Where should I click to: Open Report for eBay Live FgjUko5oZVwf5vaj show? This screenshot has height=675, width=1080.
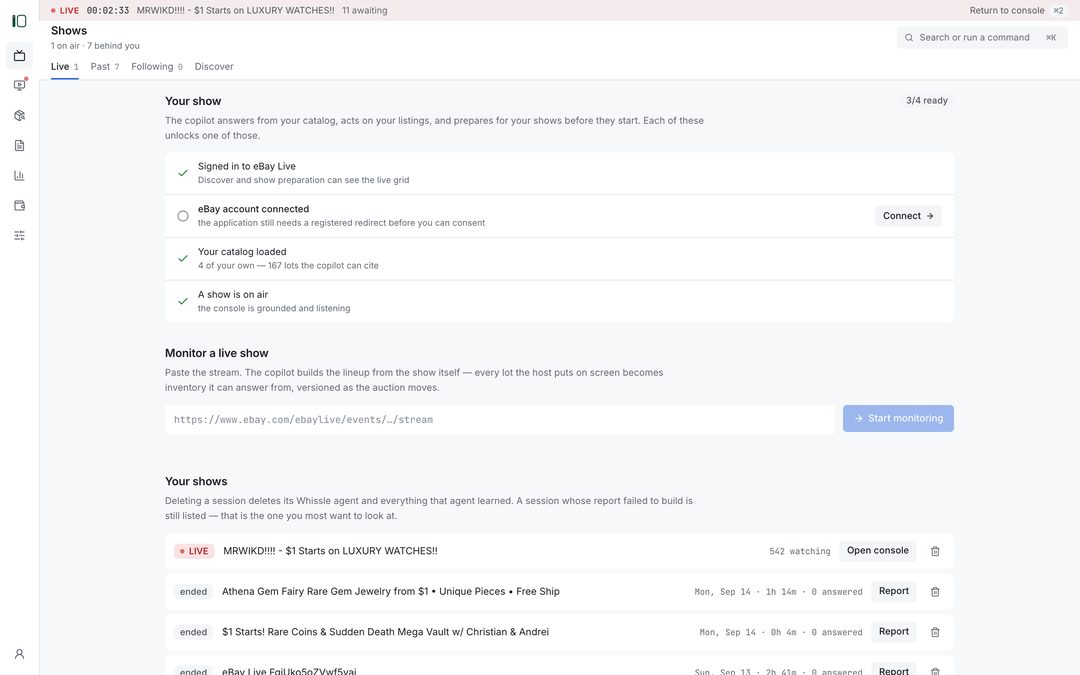(893, 670)
